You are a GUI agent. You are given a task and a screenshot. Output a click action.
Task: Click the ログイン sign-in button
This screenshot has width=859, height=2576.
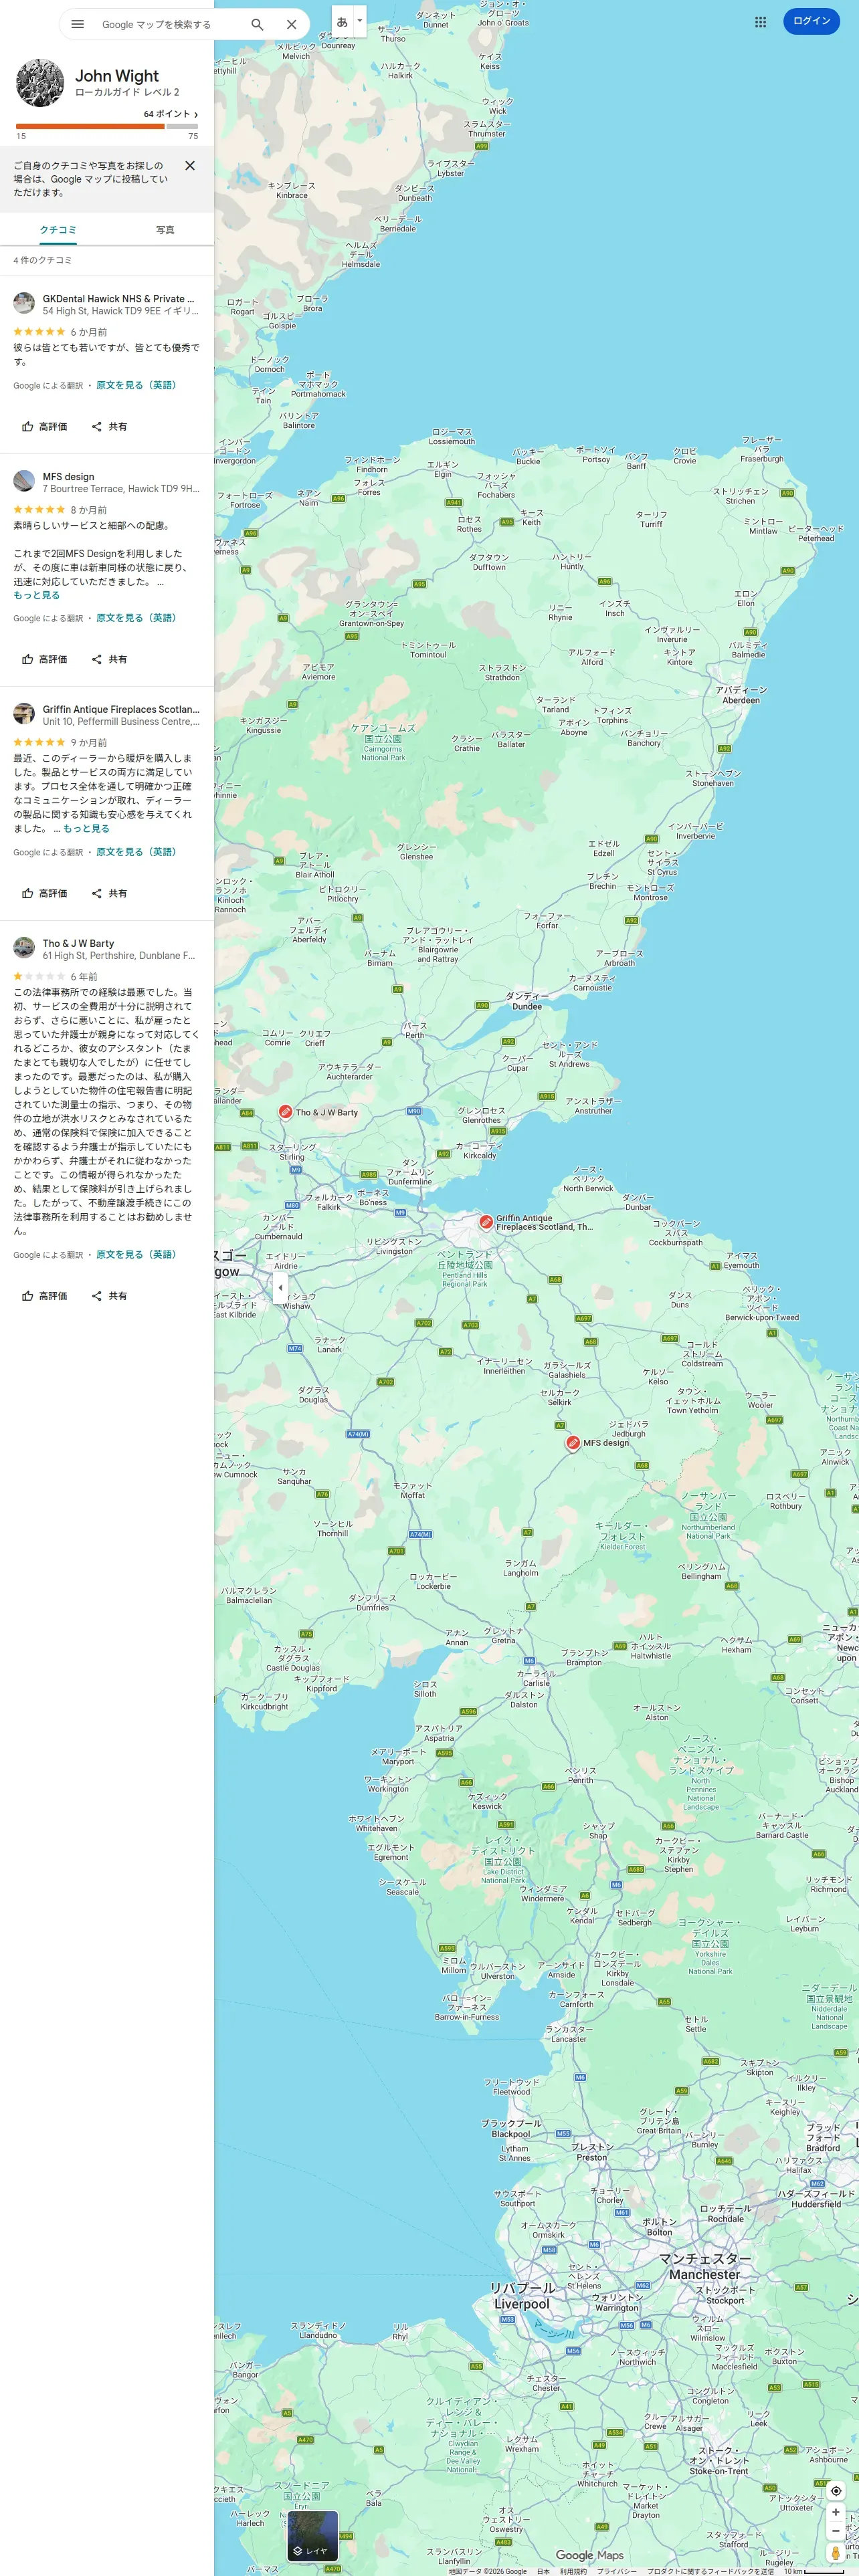(x=811, y=21)
